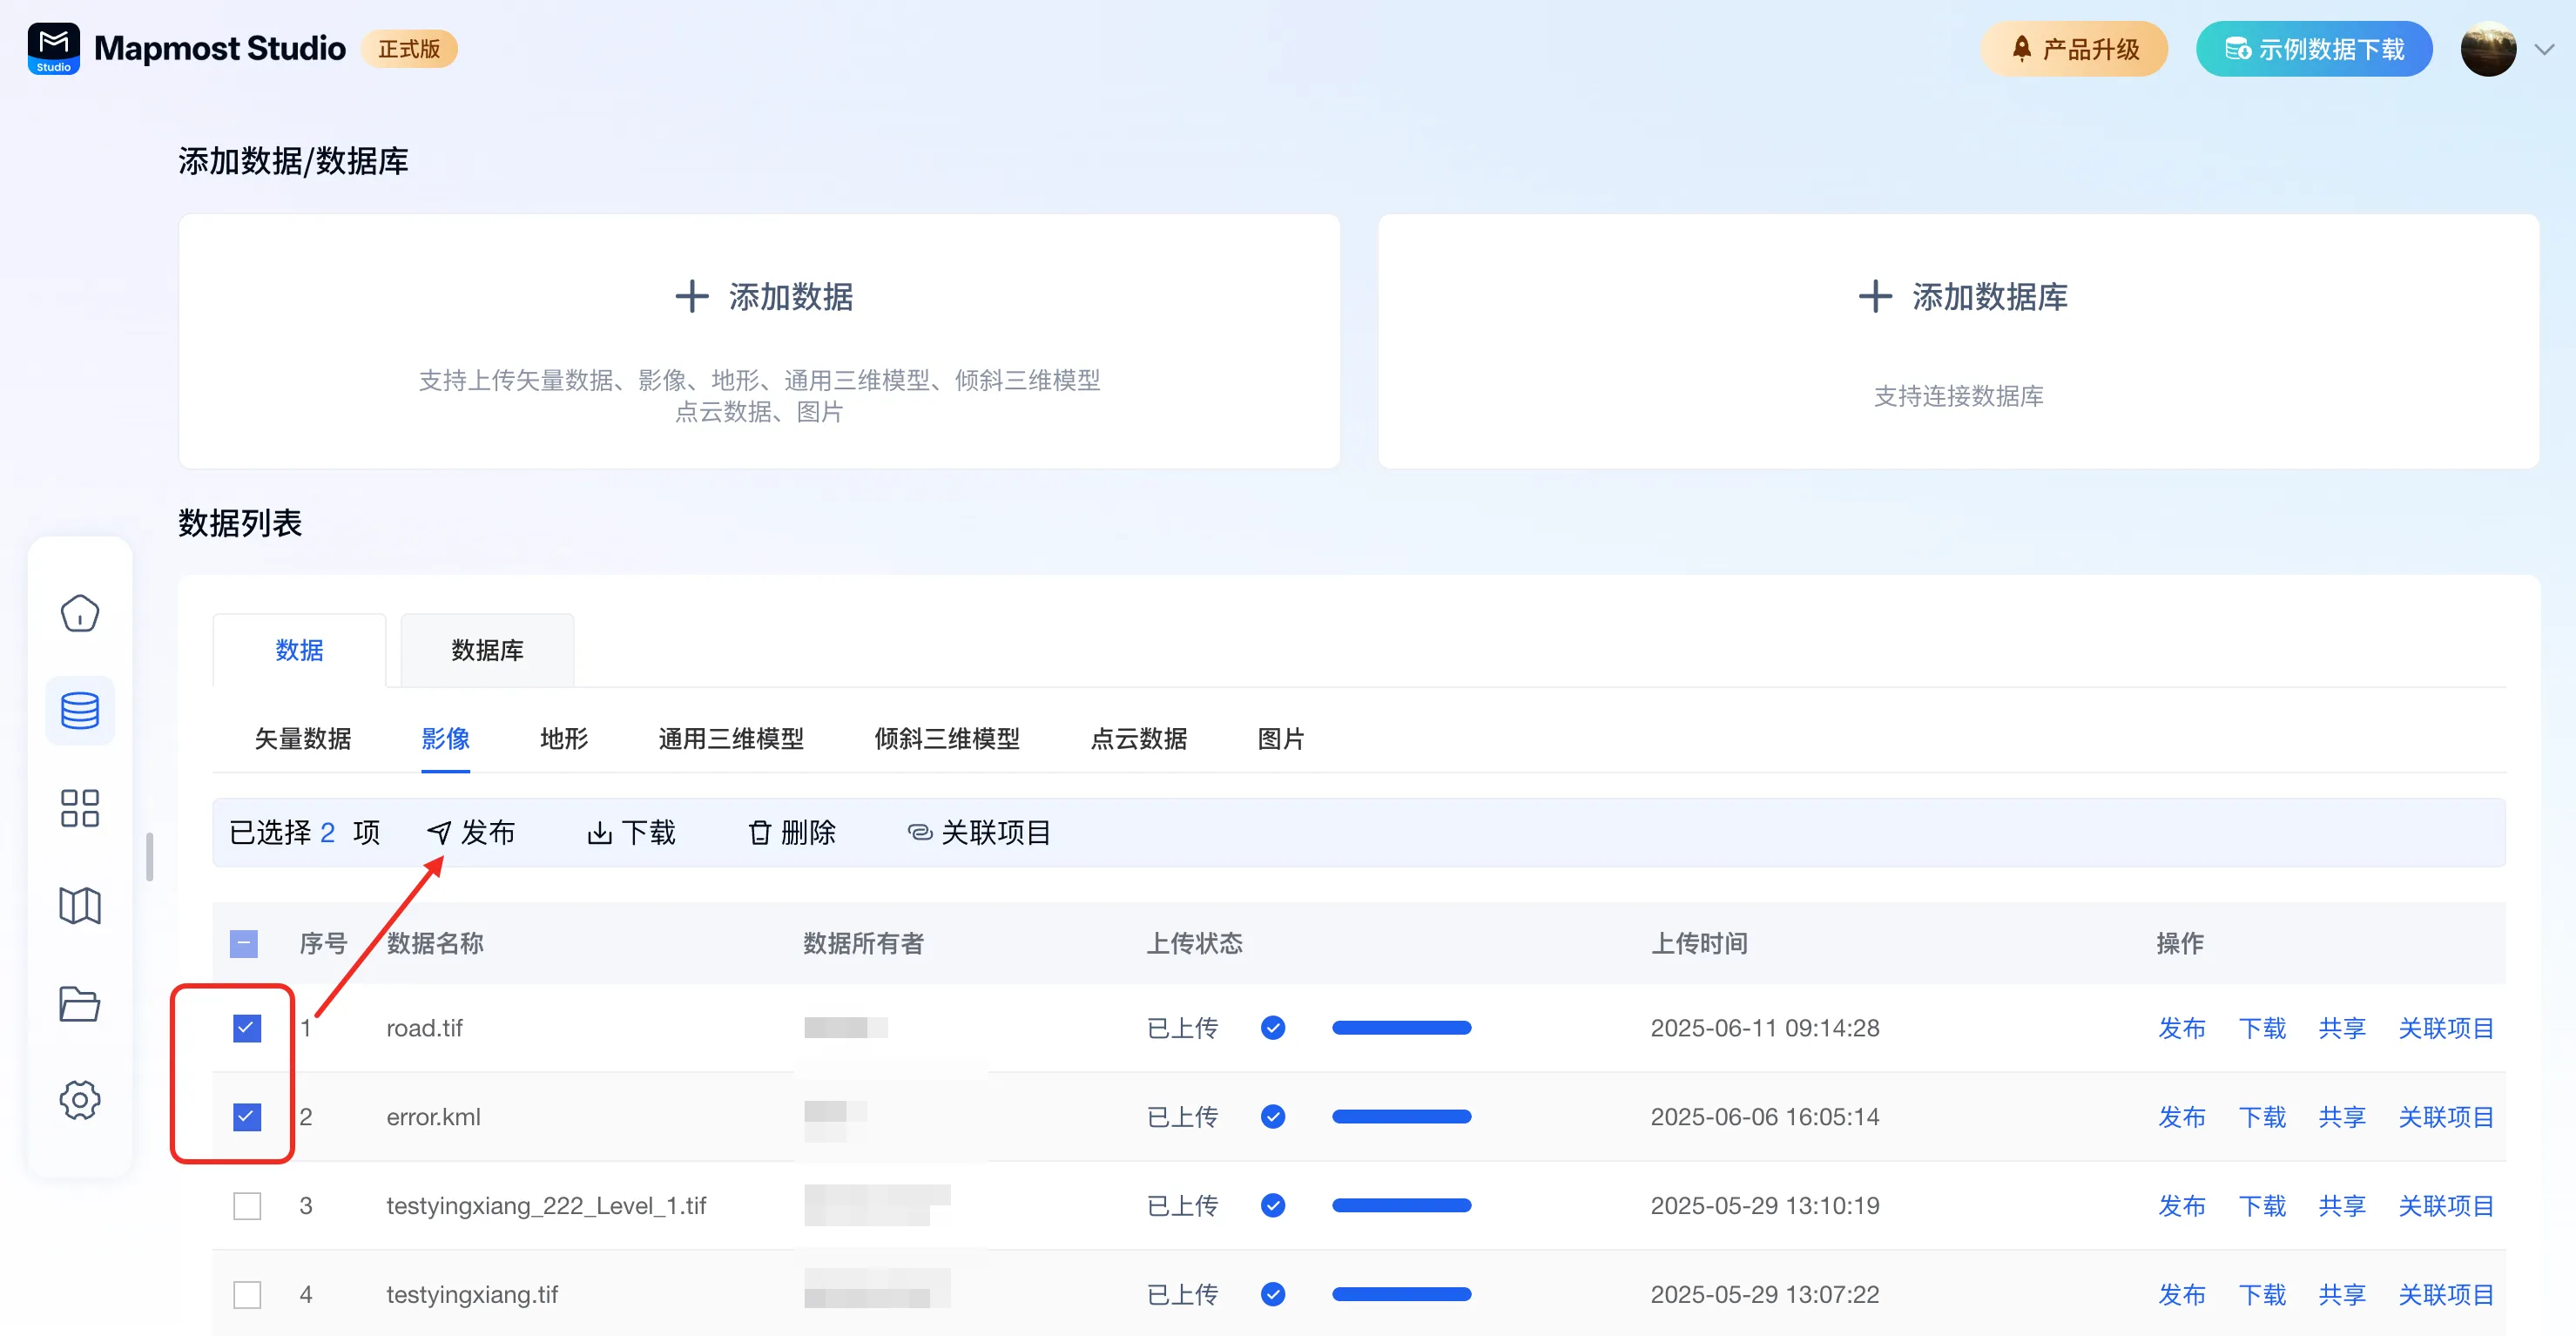Click the 添加数据 upload card
The image size is (2576, 1336).
[x=759, y=340]
